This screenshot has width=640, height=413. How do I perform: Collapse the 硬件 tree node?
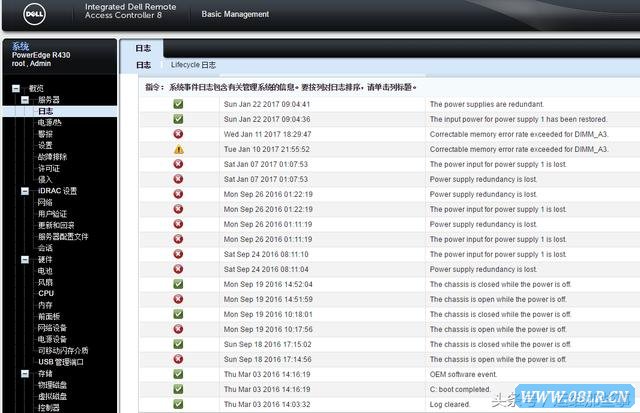28,259
